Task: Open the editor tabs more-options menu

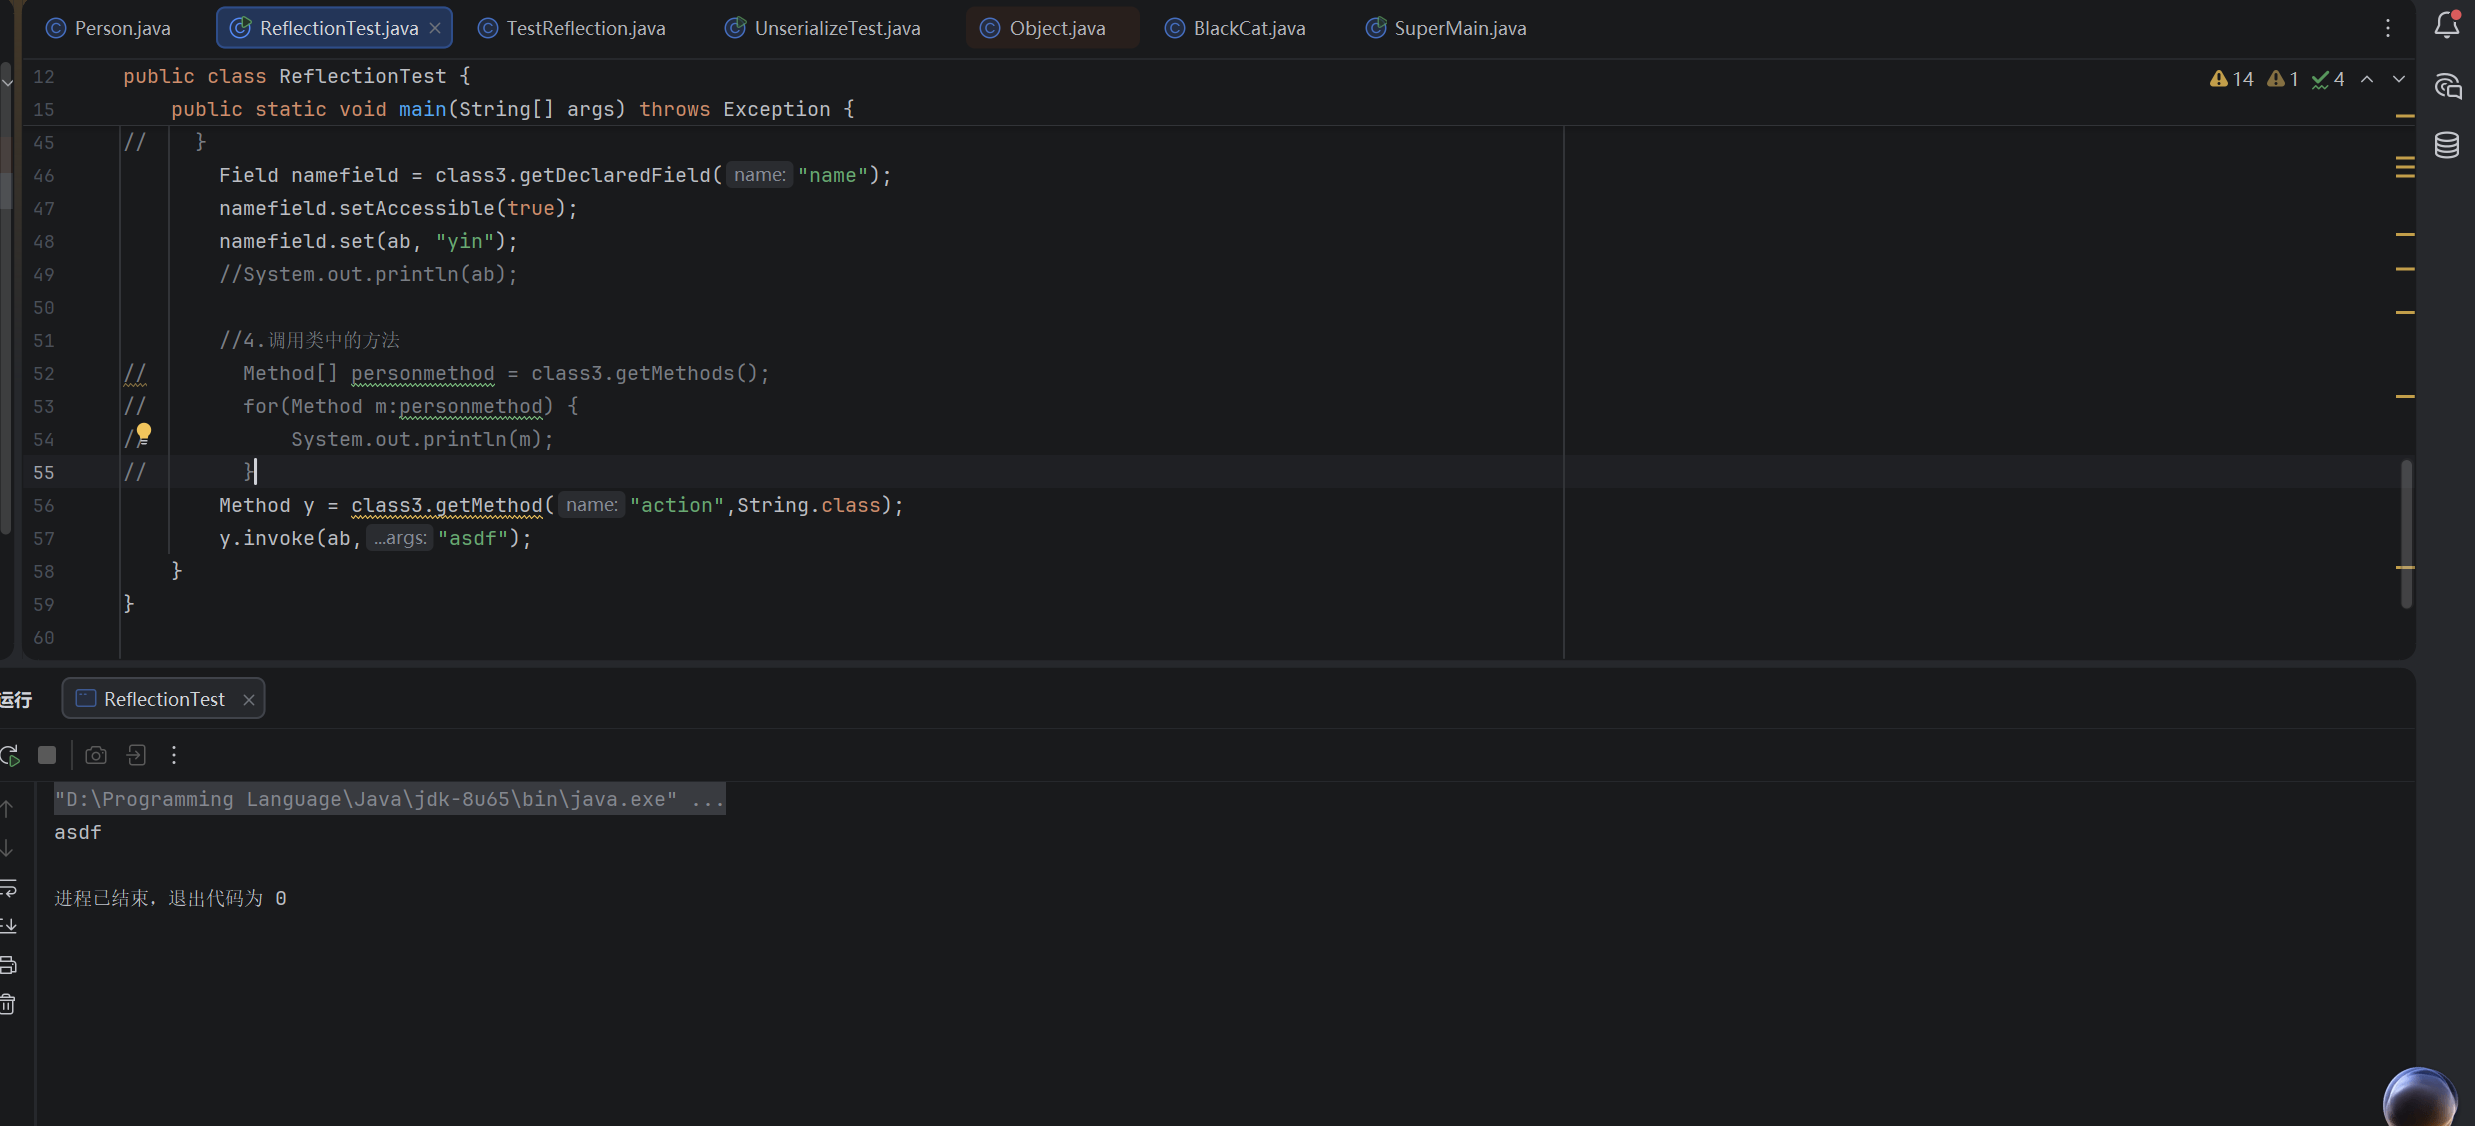Action: tap(2388, 28)
